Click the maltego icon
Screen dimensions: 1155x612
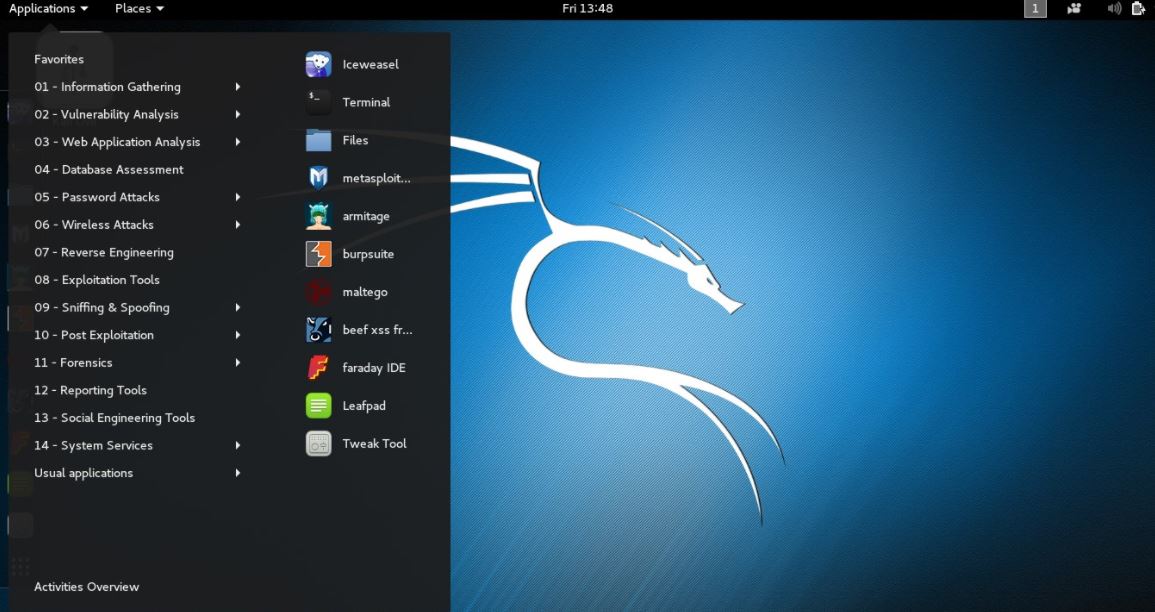pyautogui.click(x=318, y=293)
